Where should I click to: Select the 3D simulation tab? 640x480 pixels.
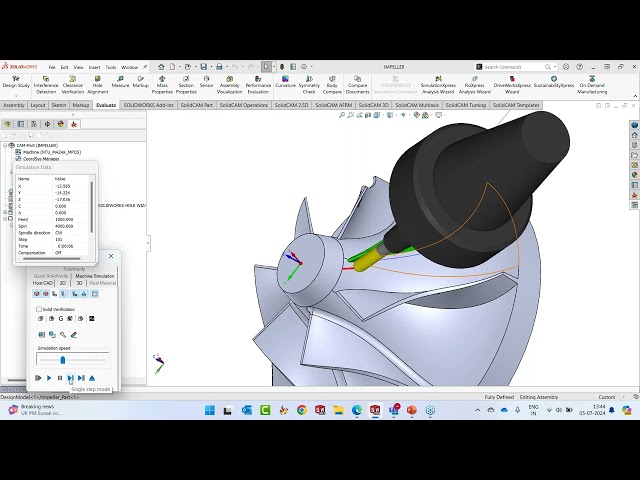tap(79, 283)
